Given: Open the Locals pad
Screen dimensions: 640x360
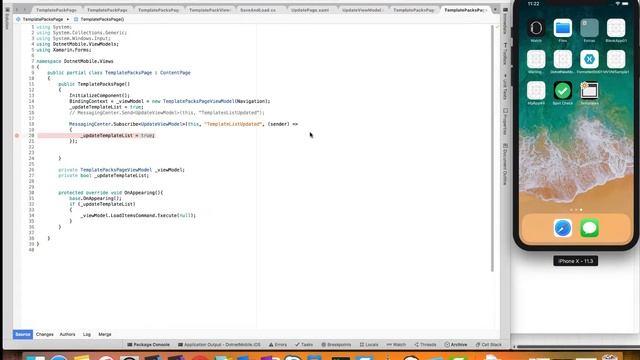Looking at the screenshot, I should (x=369, y=345).
